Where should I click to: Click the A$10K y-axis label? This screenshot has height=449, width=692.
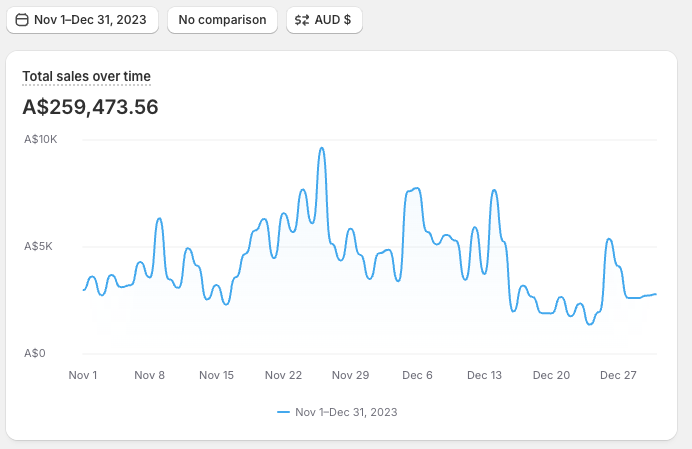pos(41,139)
